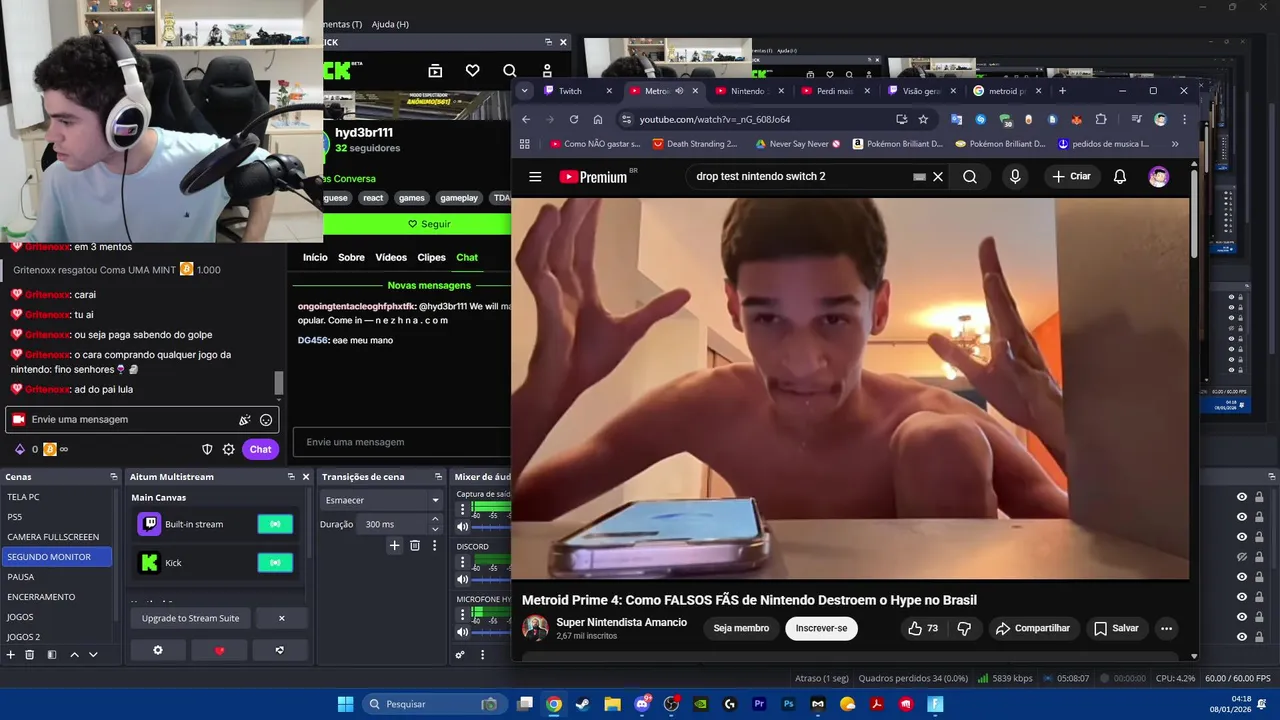Image resolution: width=1280 pixels, height=720 pixels.
Task: Open the Kick Vídeos tab
Action: click(x=391, y=258)
